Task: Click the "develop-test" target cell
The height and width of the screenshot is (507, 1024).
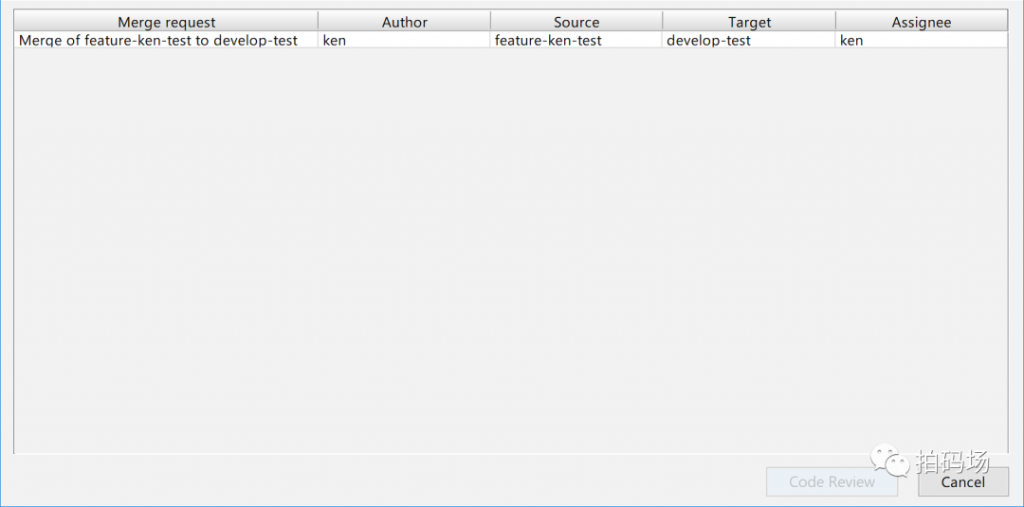Action: pos(749,40)
